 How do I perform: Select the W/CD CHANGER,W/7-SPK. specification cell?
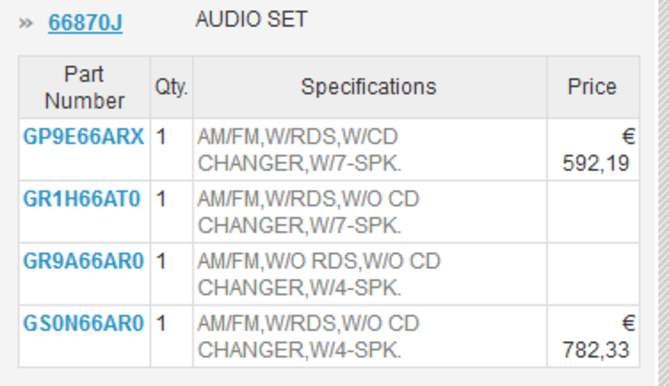click(x=369, y=150)
